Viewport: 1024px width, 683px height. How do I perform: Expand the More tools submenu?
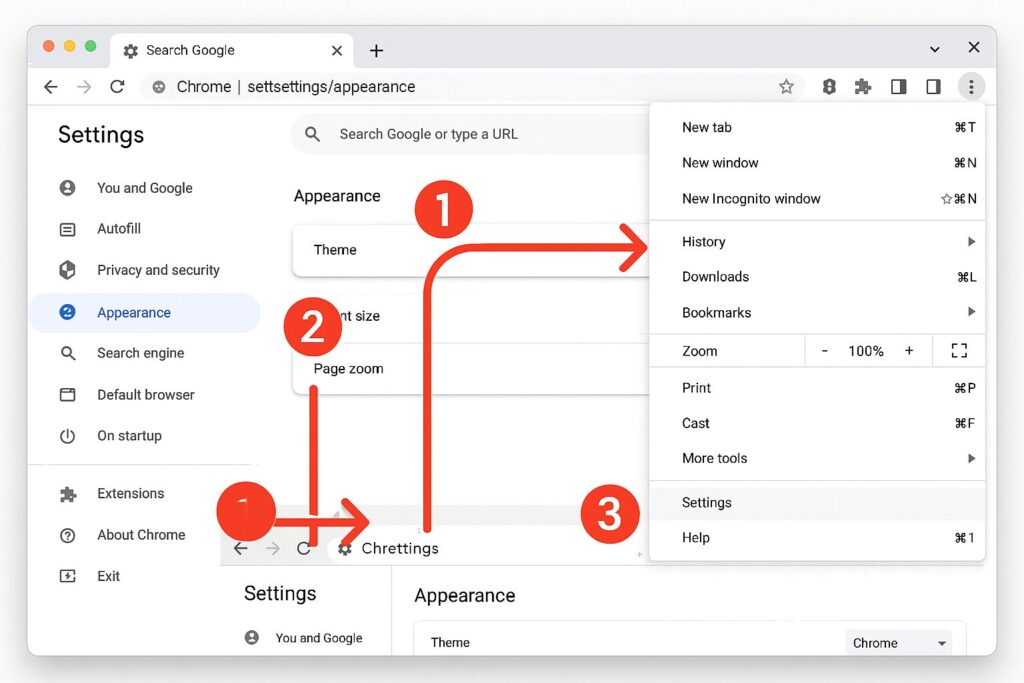pos(817,458)
